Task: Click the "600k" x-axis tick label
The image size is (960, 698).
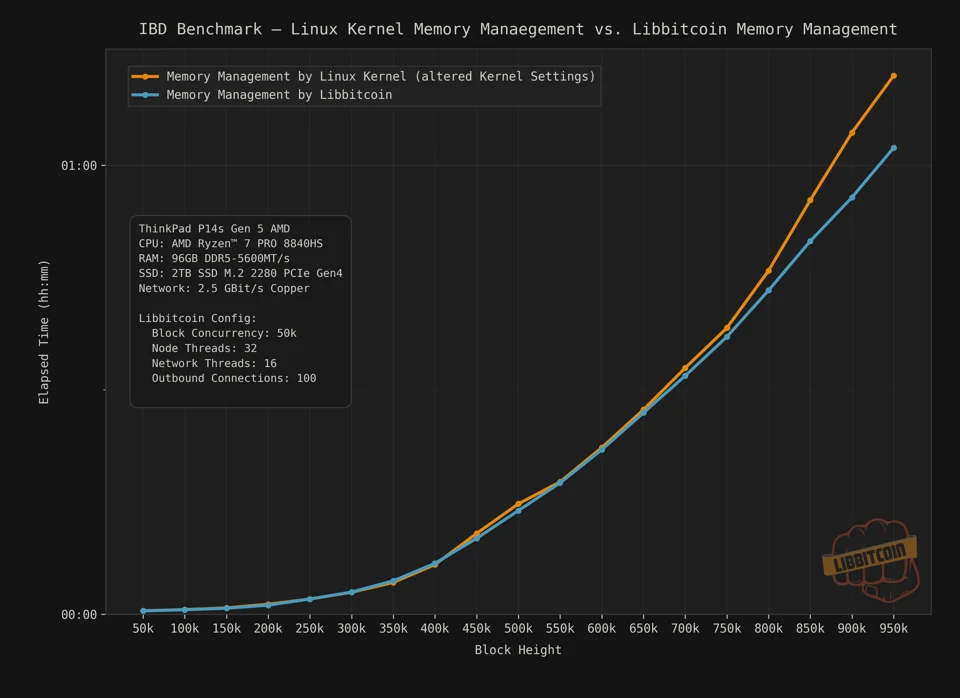Action: click(601, 628)
